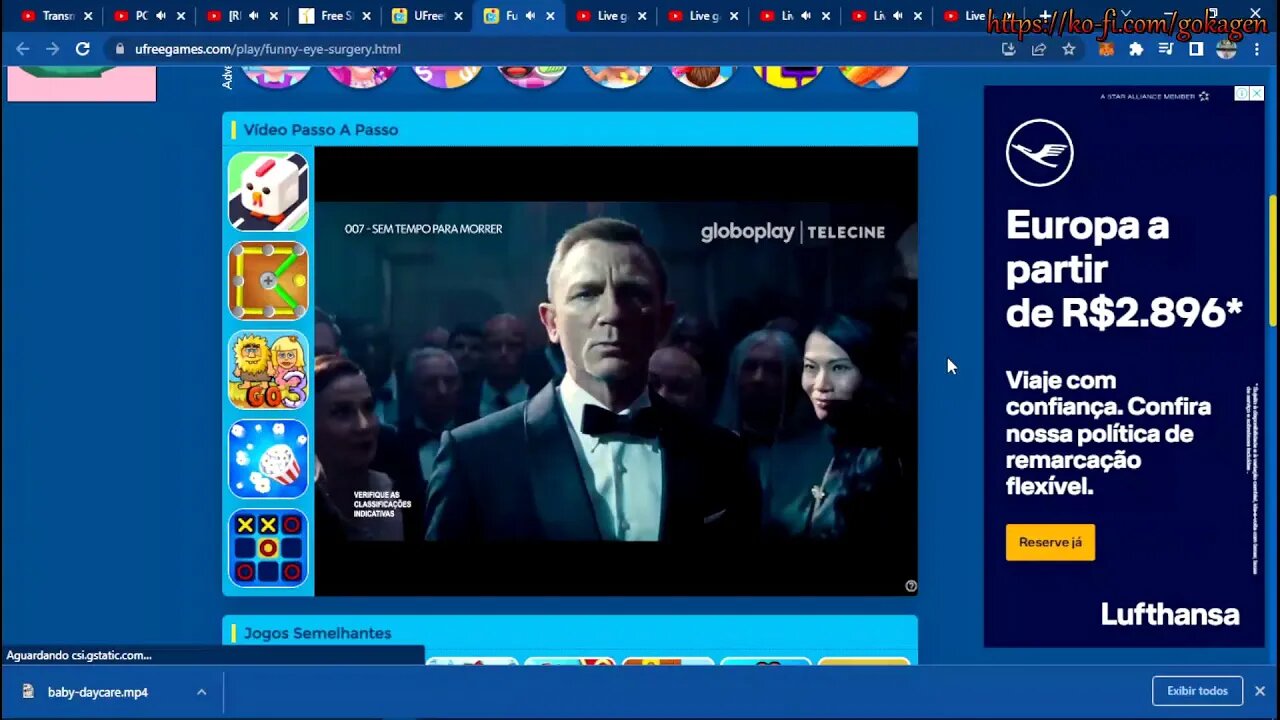This screenshot has height=720, width=1280.
Task: Click the Reserve já button
Action: point(1050,542)
